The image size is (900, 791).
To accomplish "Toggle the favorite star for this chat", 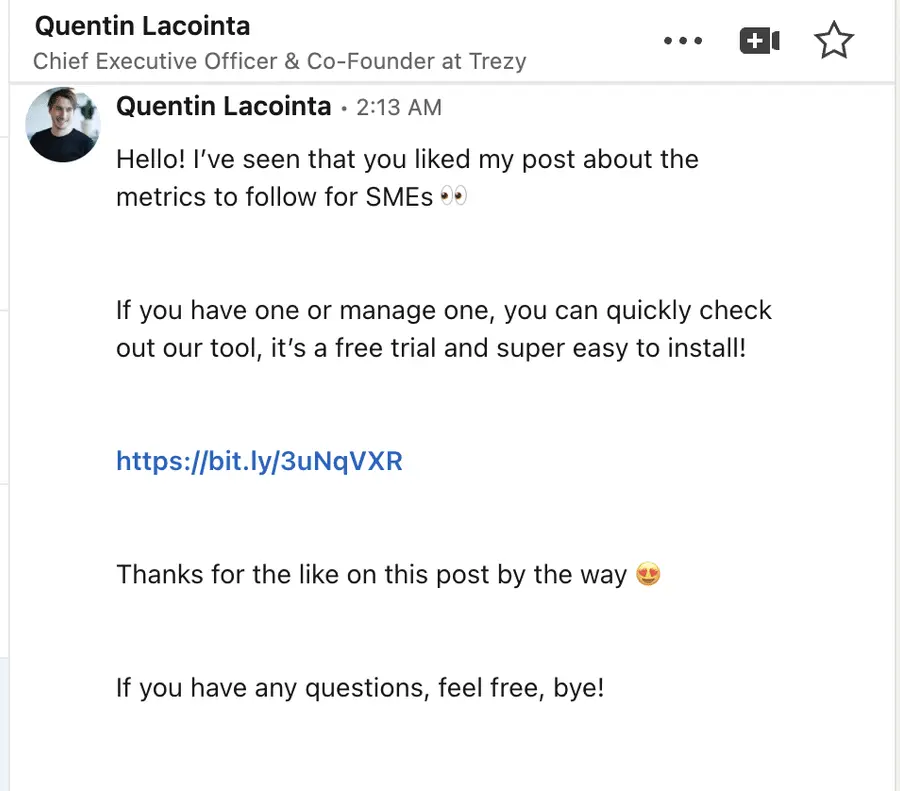I will pos(833,41).
